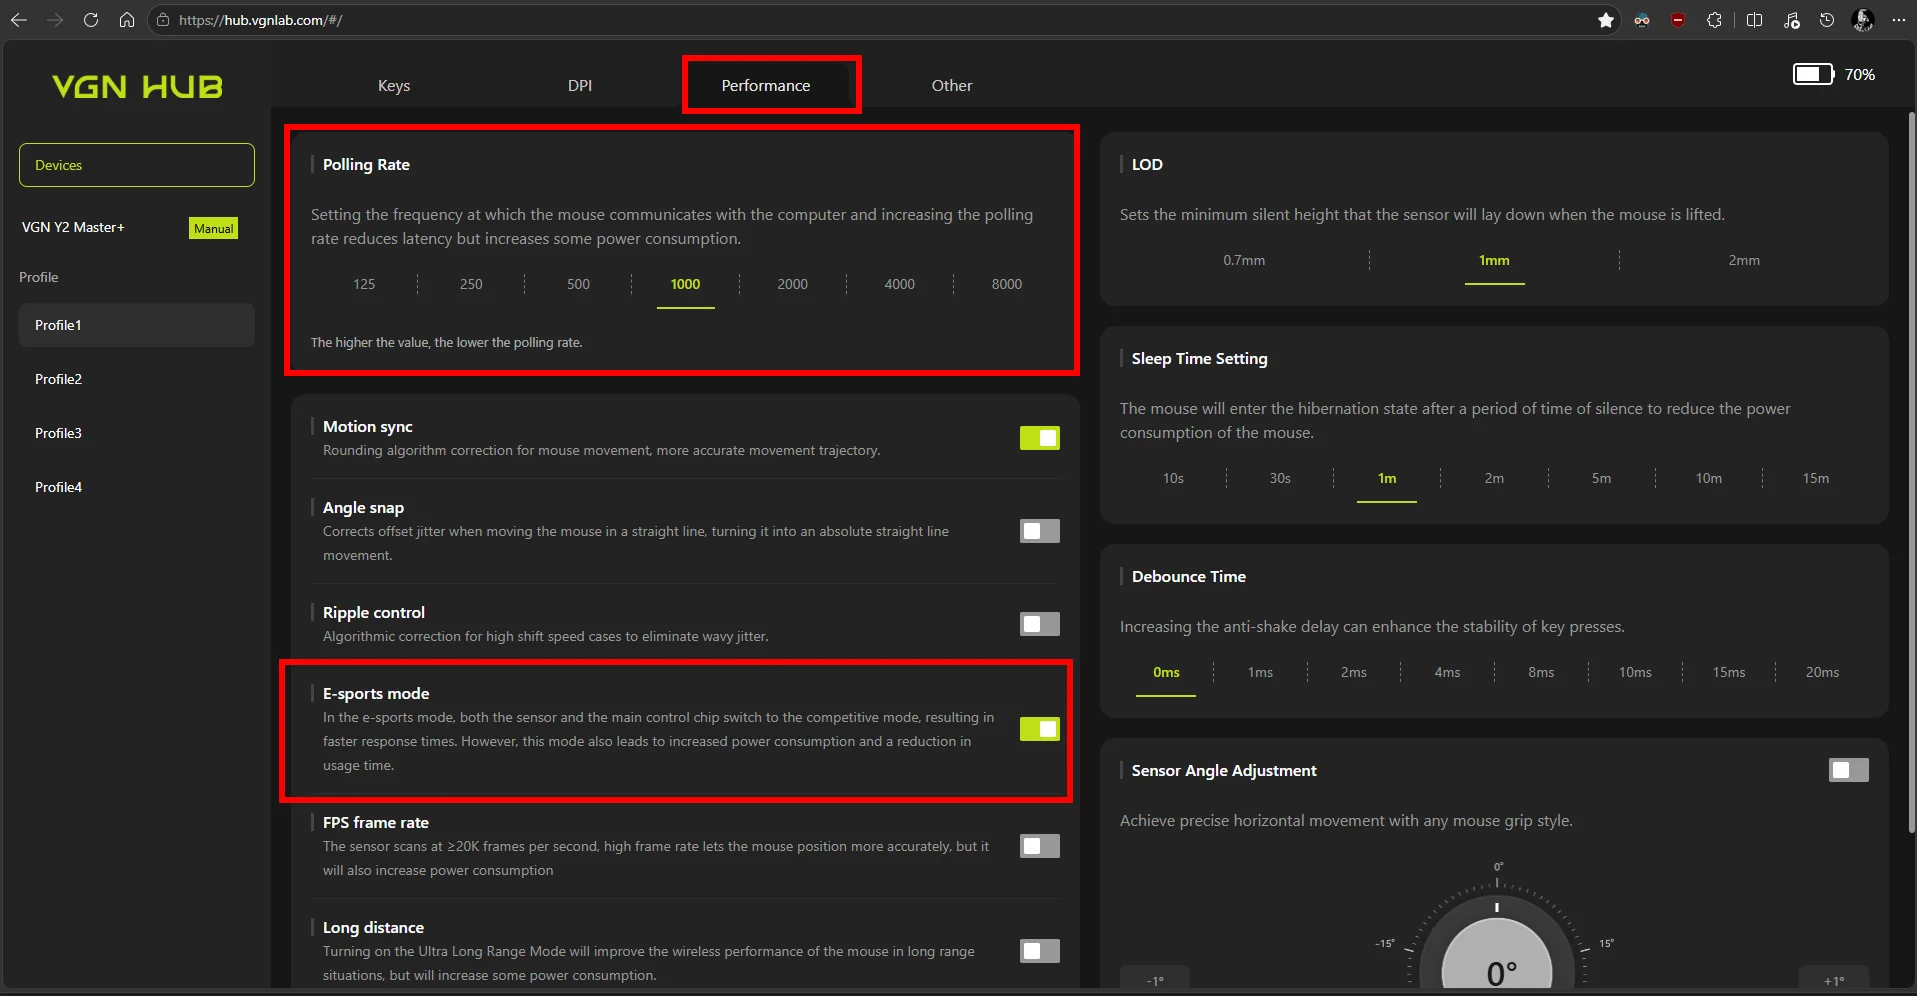Image resolution: width=1917 pixels, height=996 pixels.
Task: Click the mouse battery level icon
Action: (1813, 74)
